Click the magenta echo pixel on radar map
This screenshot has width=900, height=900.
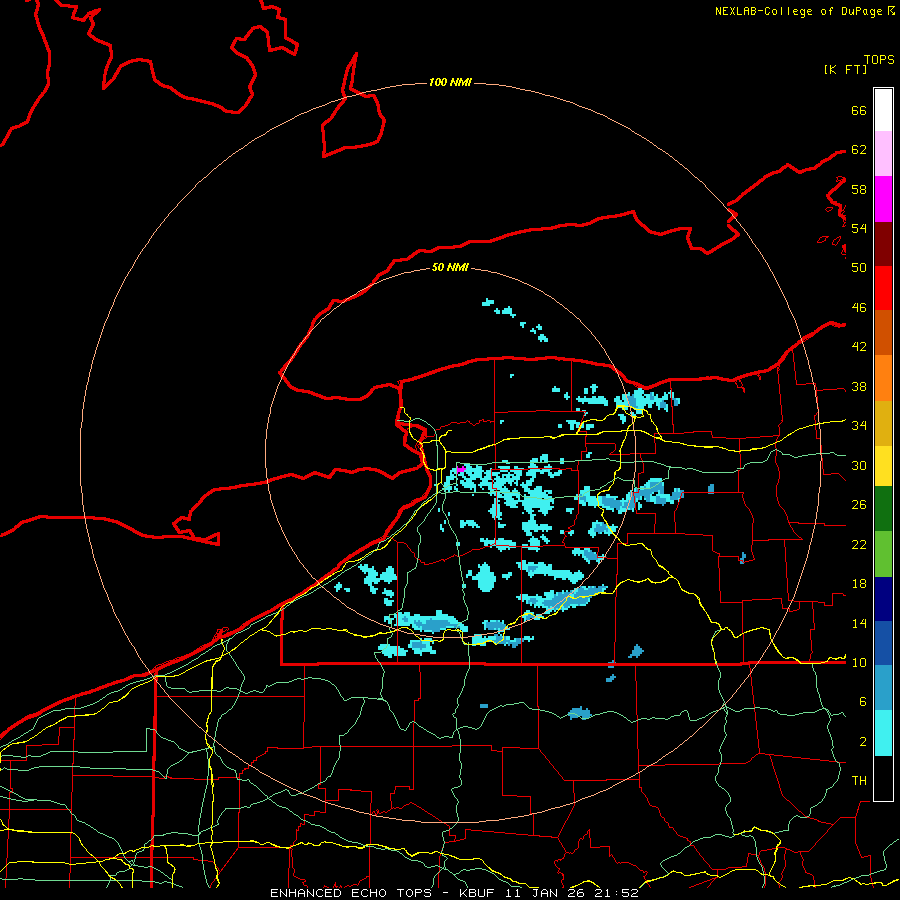pyautogui.click(x=461, y=470)
